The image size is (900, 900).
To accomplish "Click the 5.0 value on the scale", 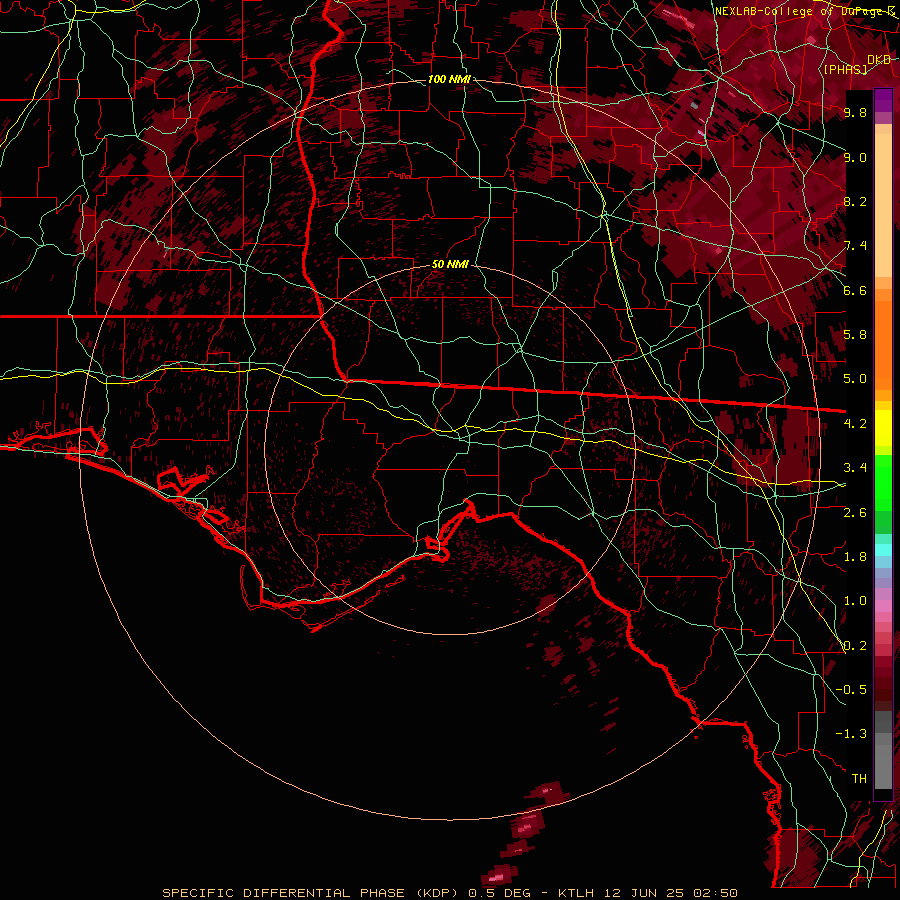I will coord(855,379).
